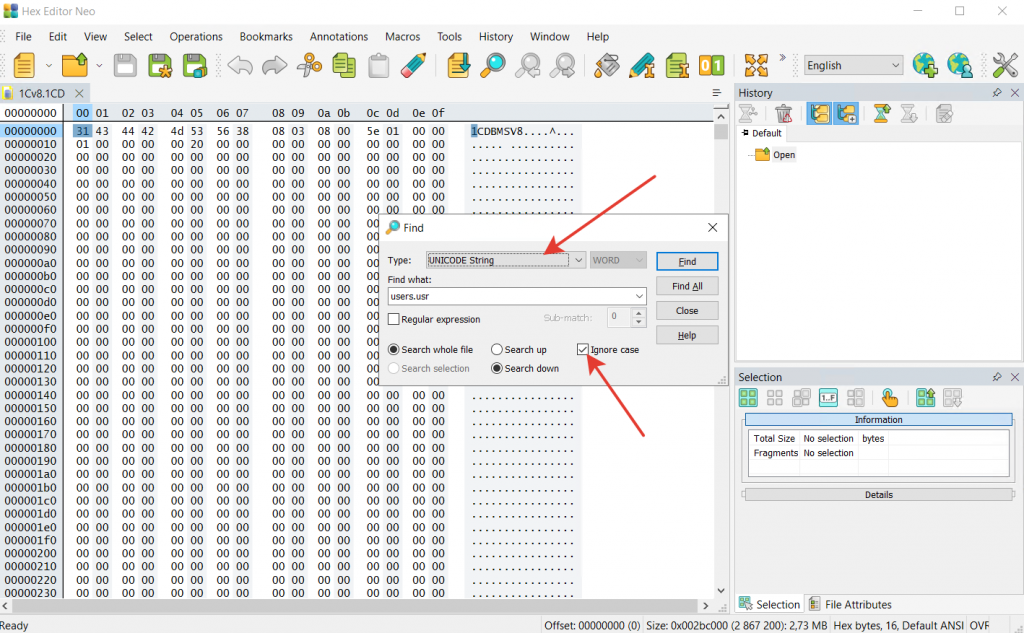The image size is (1024, 633).
Task: Close the 1Cv8.1CD tab
Action: pos(79,93)
